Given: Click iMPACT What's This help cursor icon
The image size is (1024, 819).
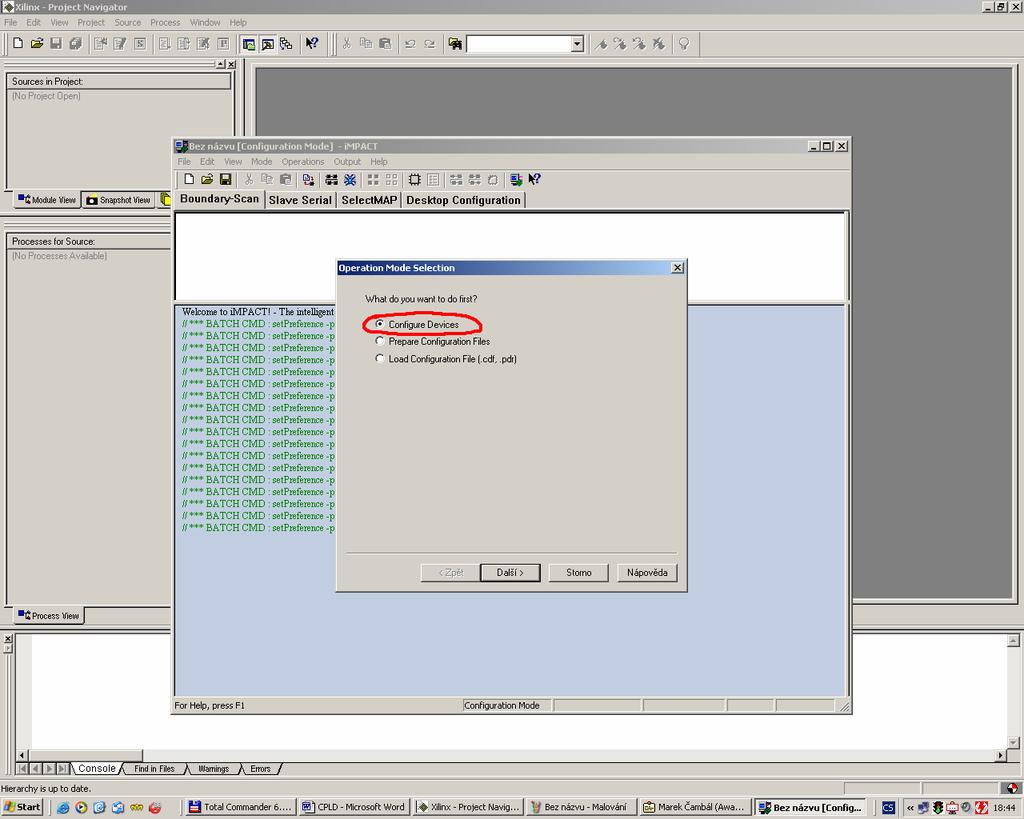Looking at the screenshot, I should click(x=534, y=180).
